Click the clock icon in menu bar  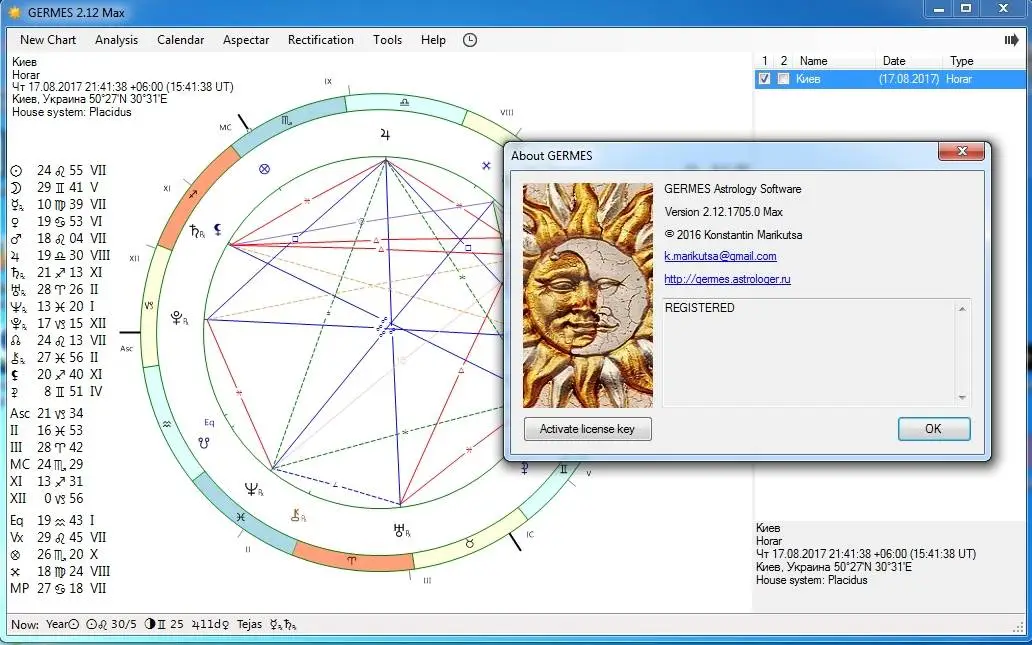[469, 40]
